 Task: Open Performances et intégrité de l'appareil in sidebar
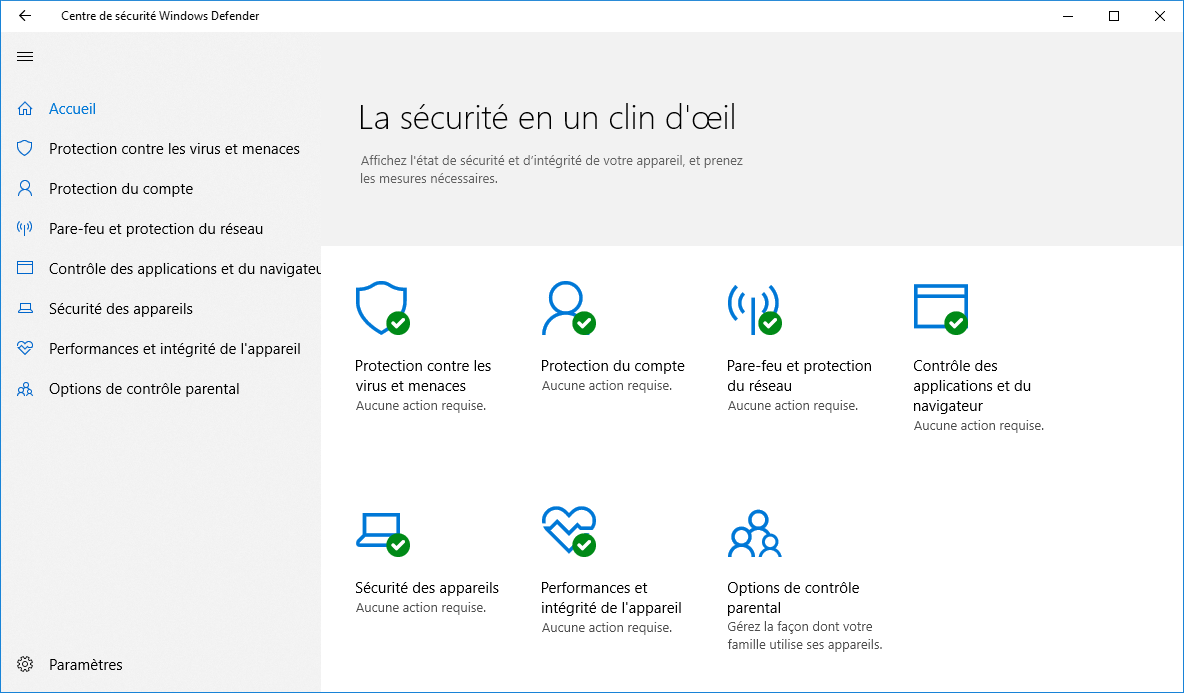pyautogui.click(x=174, y=349)
